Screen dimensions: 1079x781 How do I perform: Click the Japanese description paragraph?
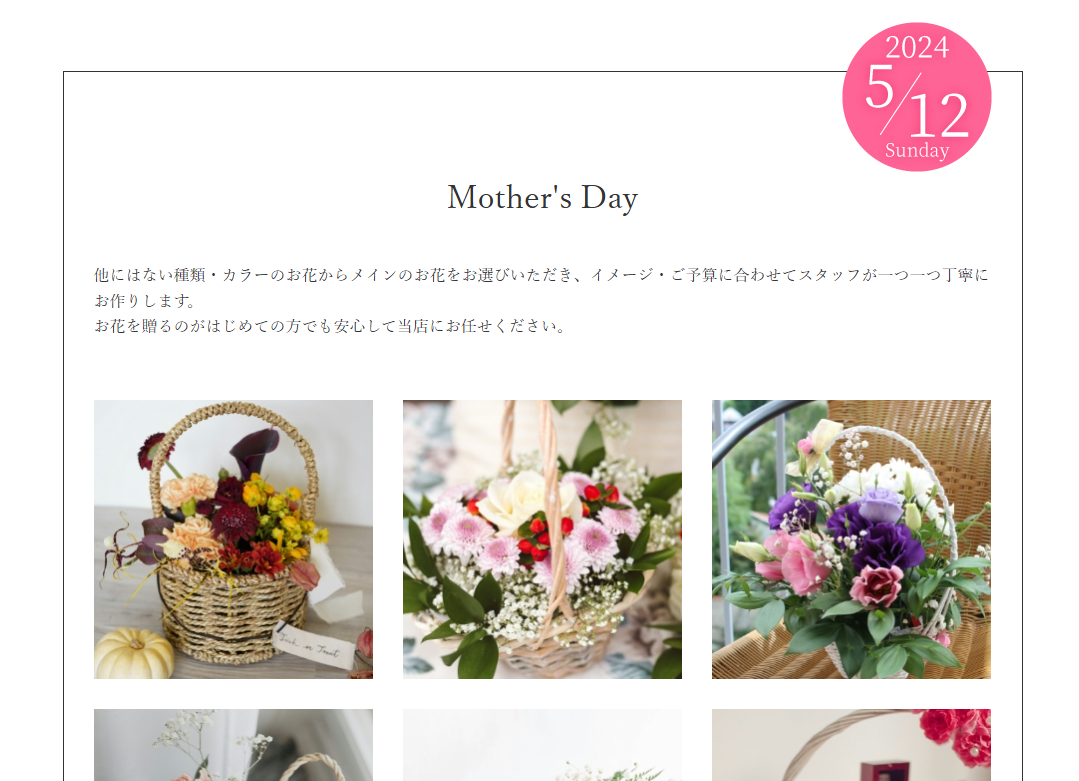point(542,301)
